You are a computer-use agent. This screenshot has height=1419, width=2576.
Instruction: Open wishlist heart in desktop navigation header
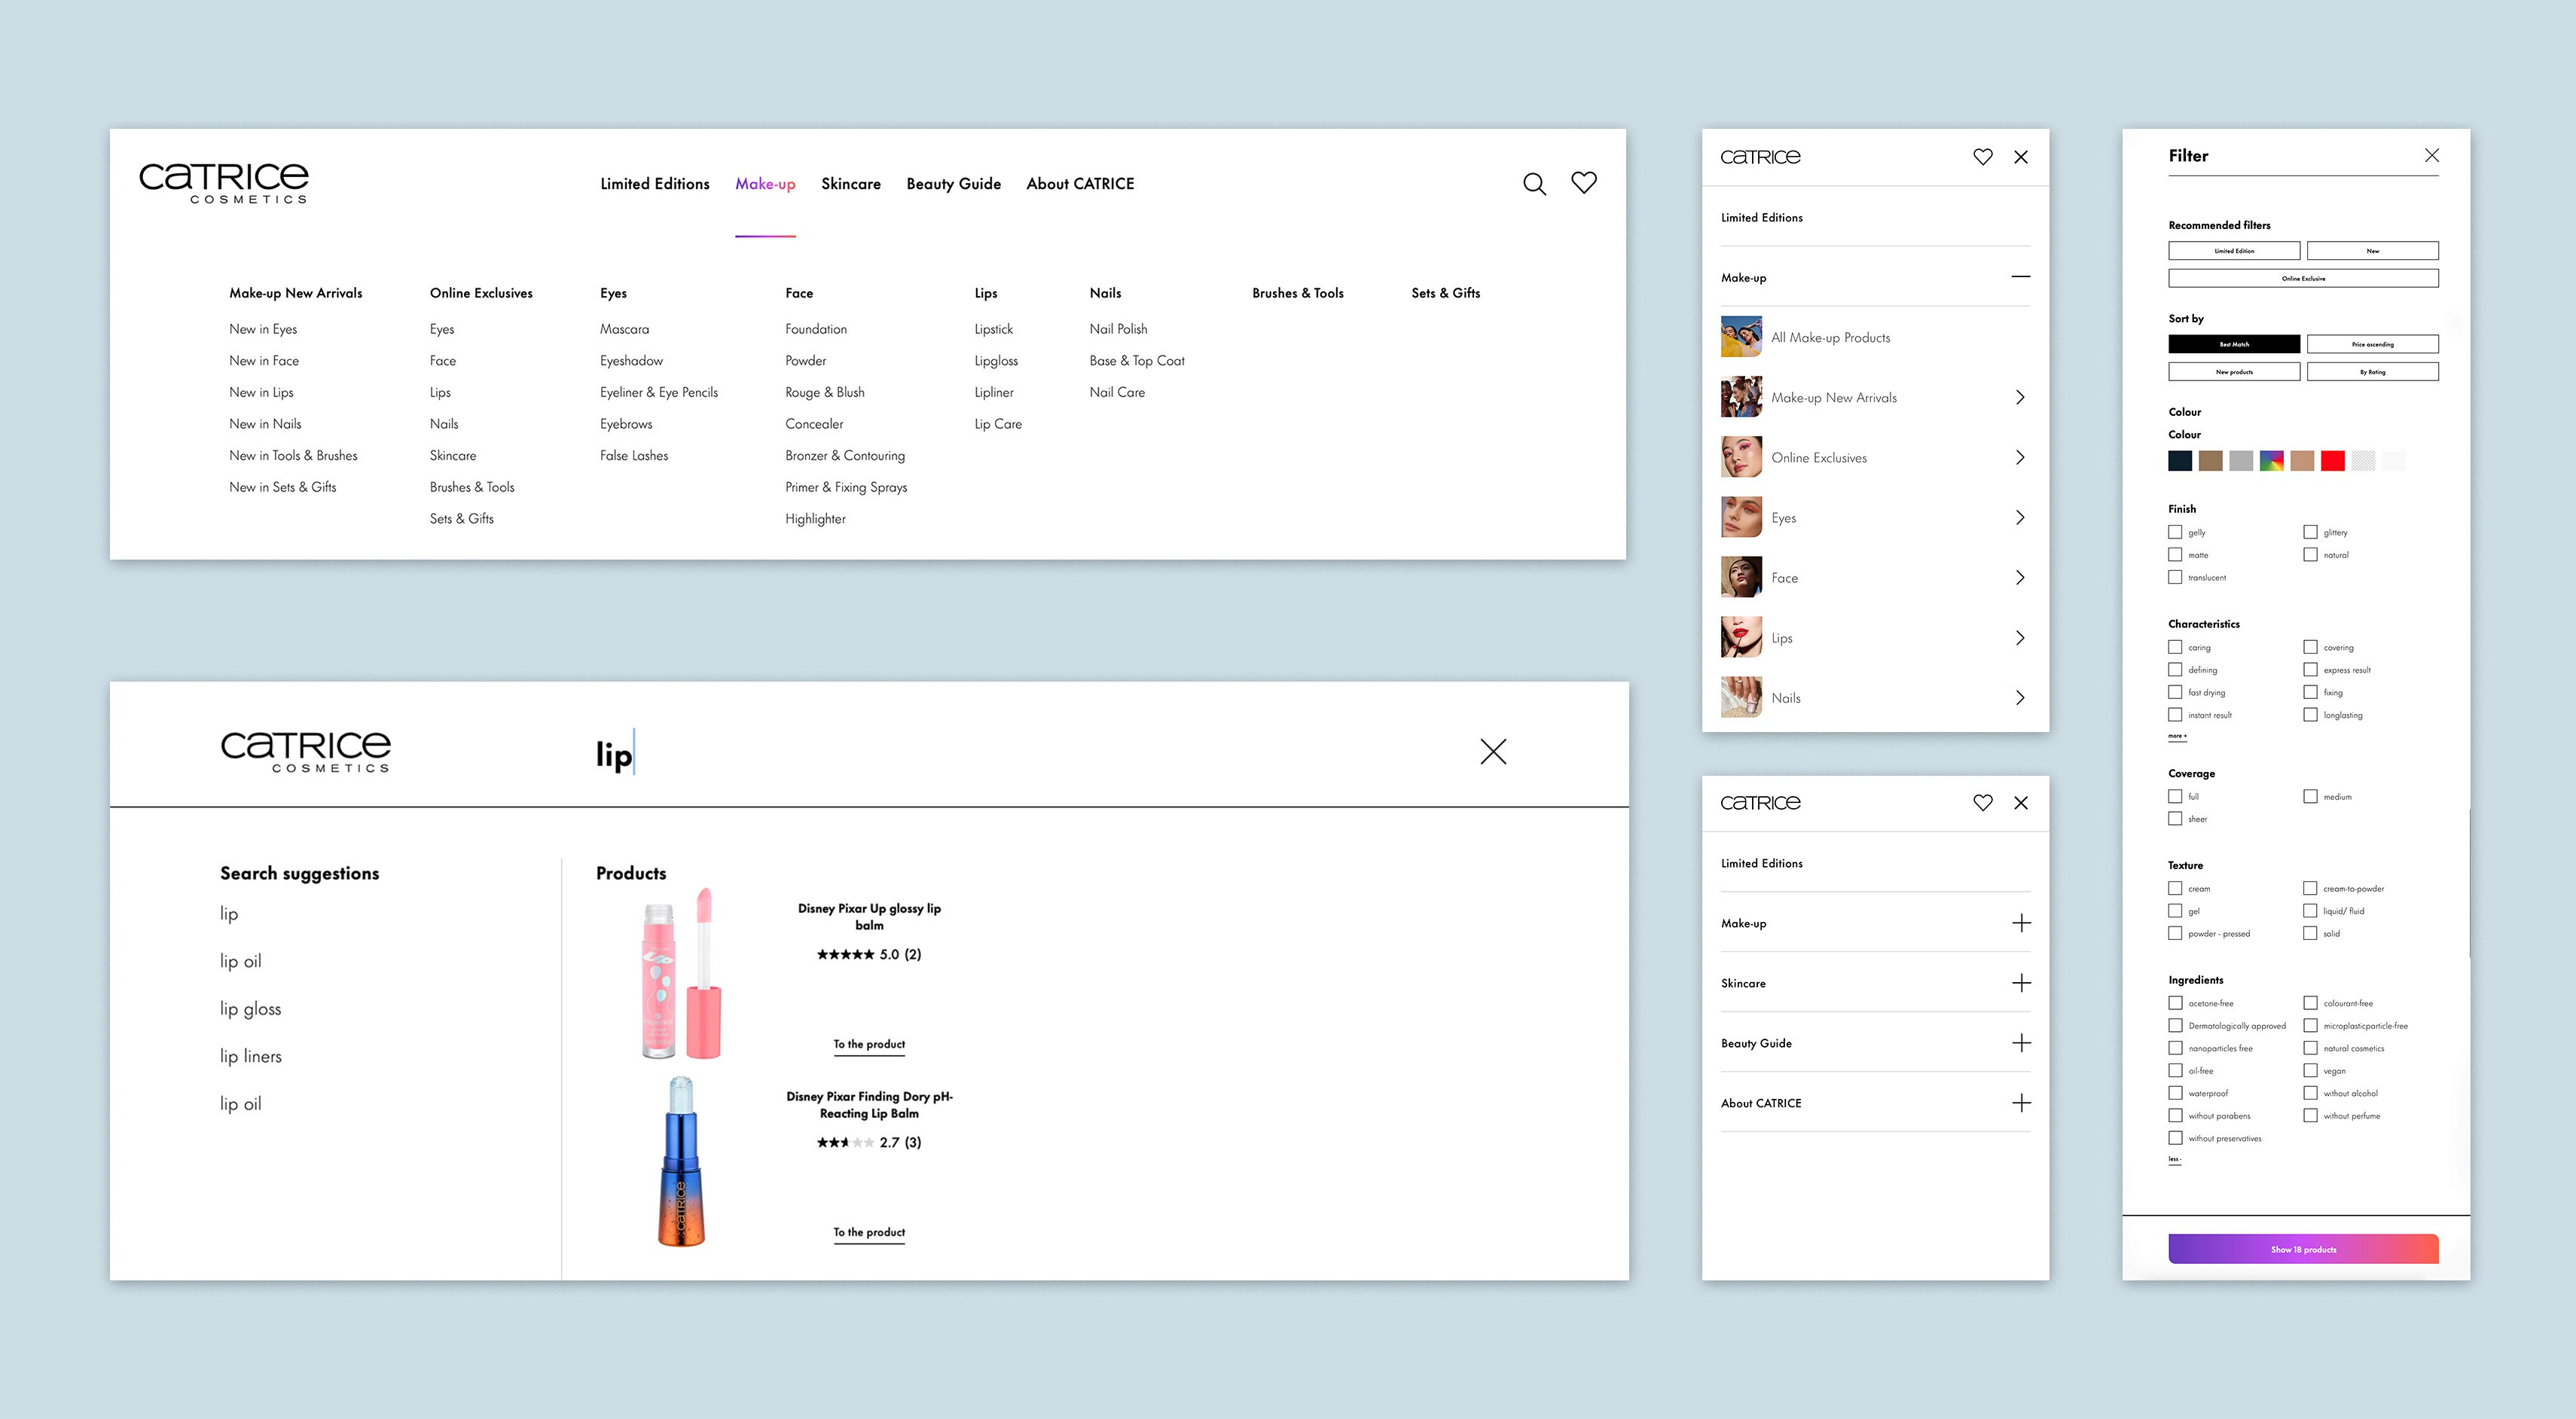tap(1584, 183)
